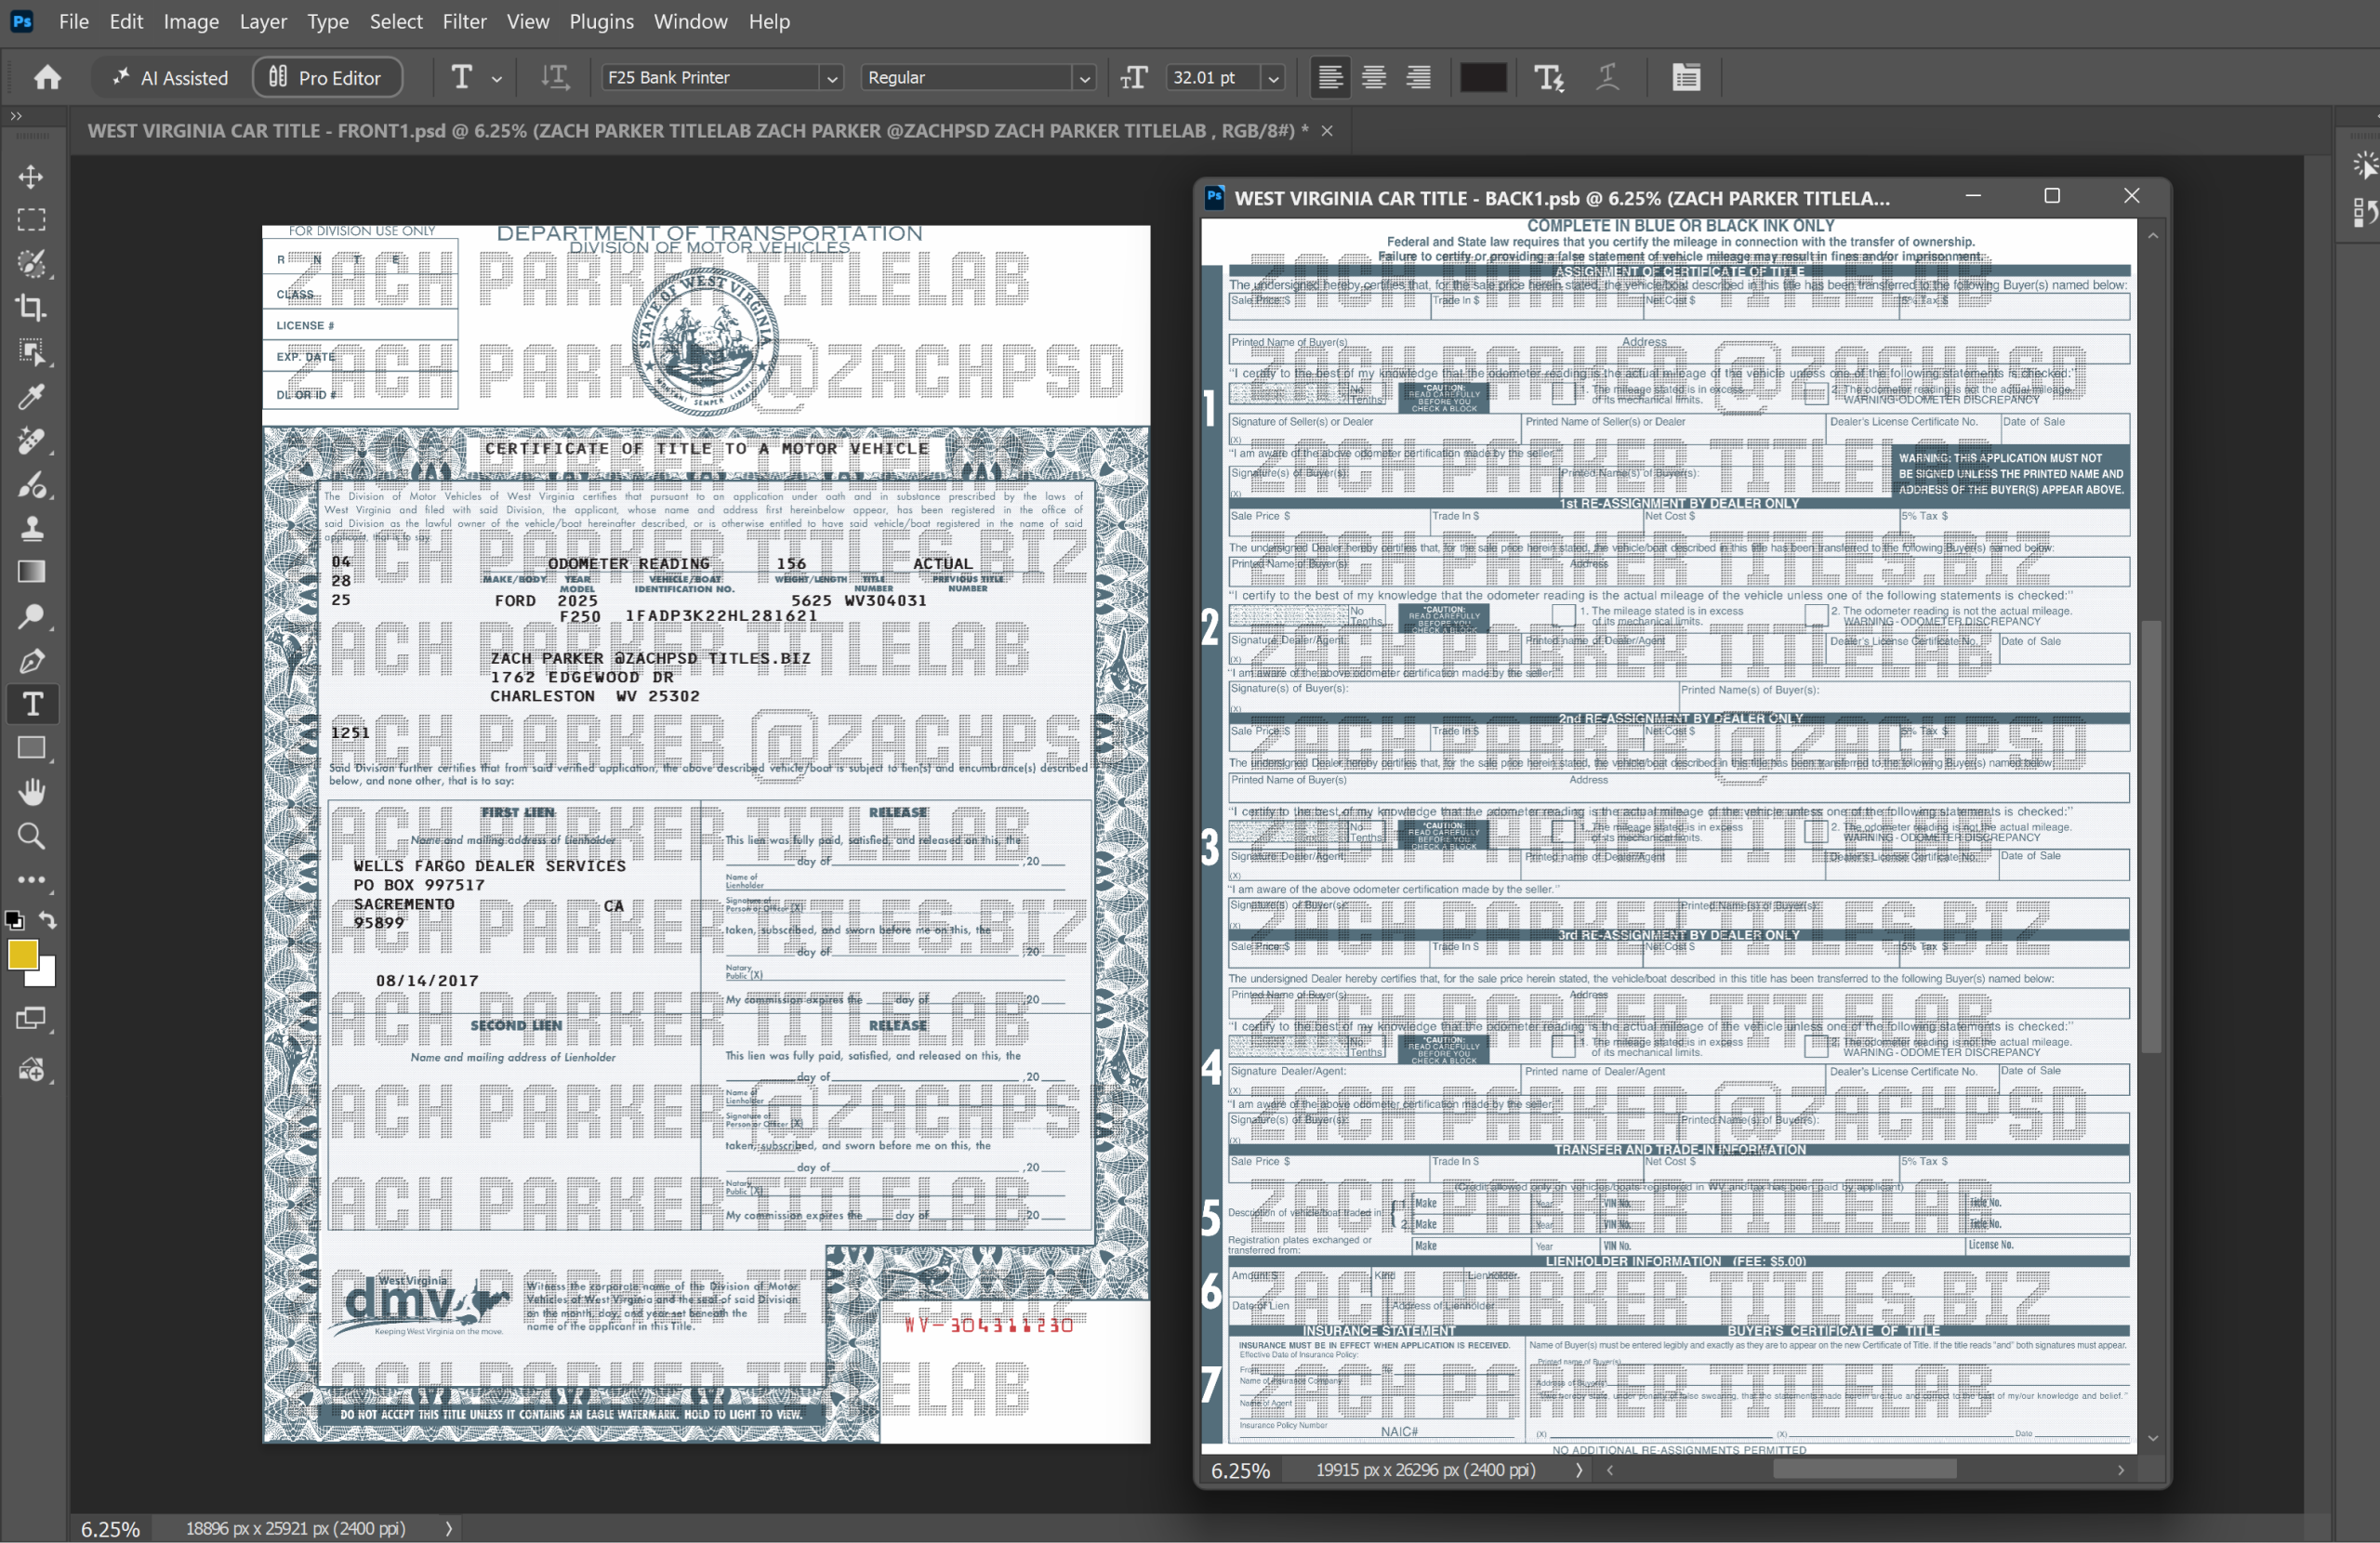Select the Hand tool
This screenshot has width=2380, height=1543.
(x=31, y=792)
